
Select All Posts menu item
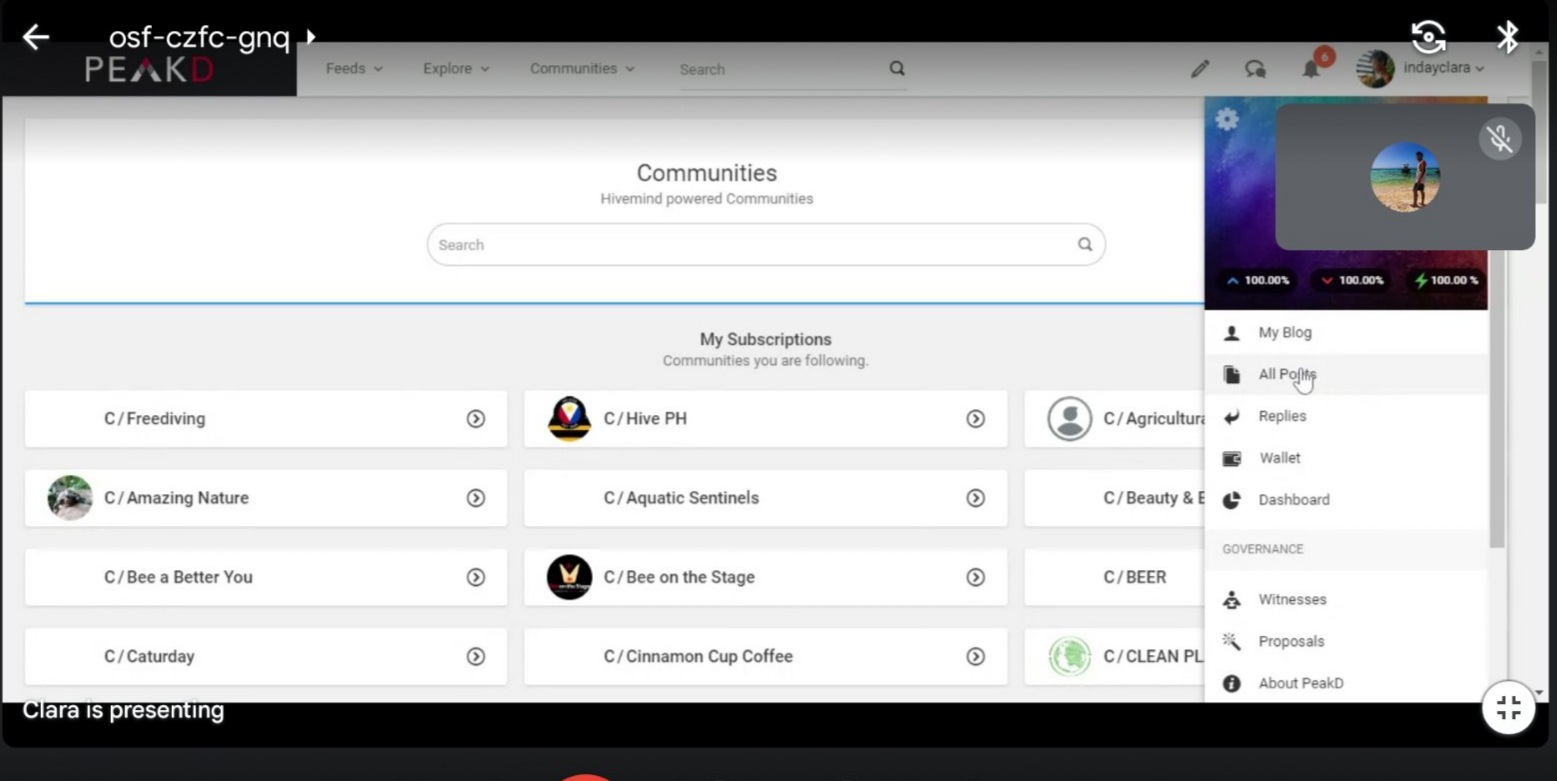1346,374
